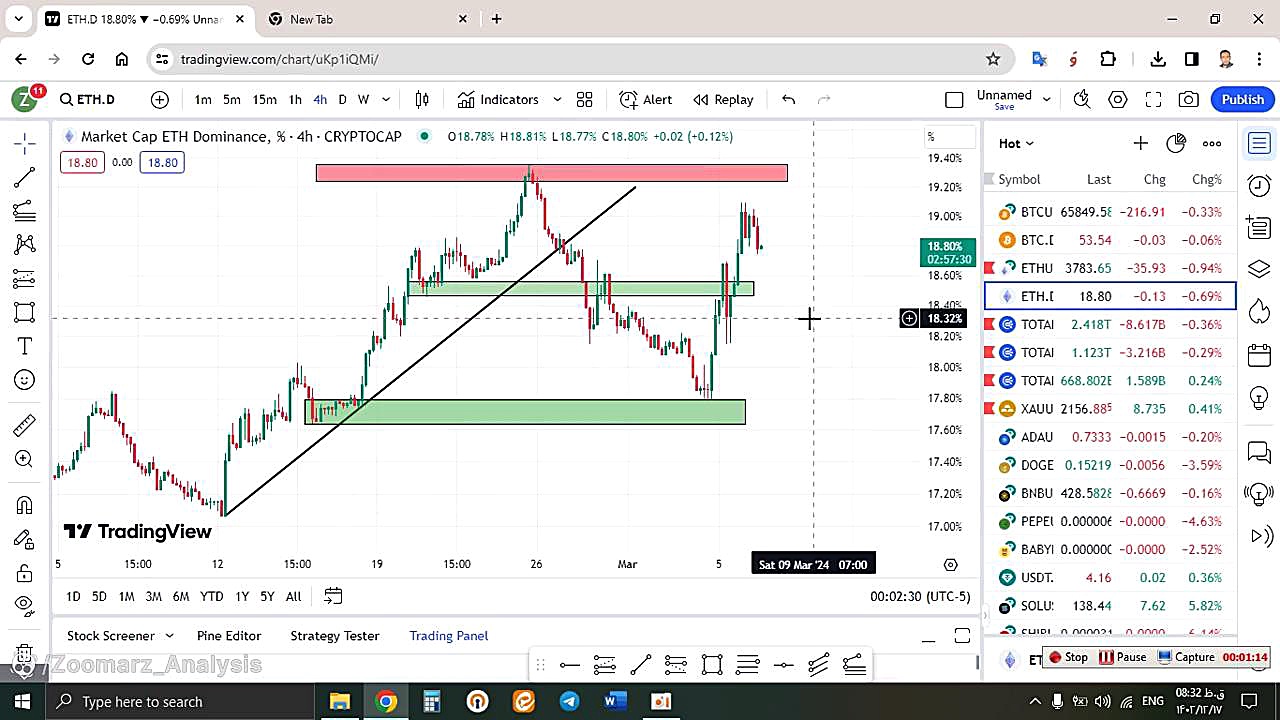Screen dimensions: 1280x720
Task: Create an Alert
Action: [646, 99]
